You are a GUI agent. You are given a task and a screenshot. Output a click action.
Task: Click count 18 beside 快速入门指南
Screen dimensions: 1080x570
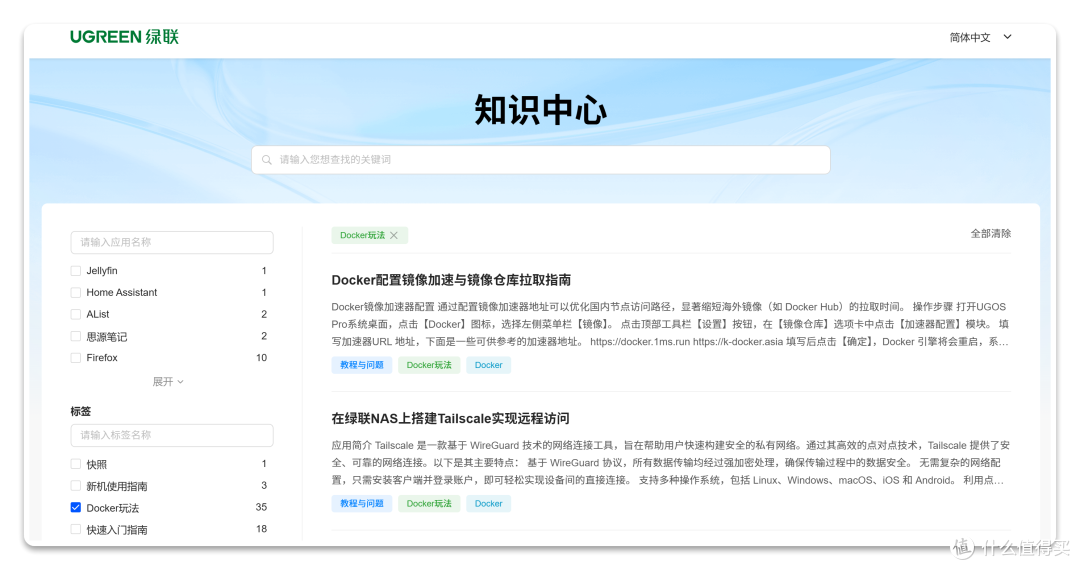coord(261,529)
